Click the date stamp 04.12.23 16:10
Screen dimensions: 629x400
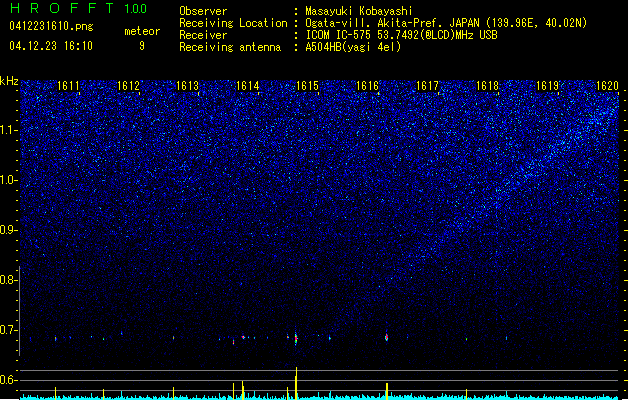pyautogui.click(x=51, y=46)
